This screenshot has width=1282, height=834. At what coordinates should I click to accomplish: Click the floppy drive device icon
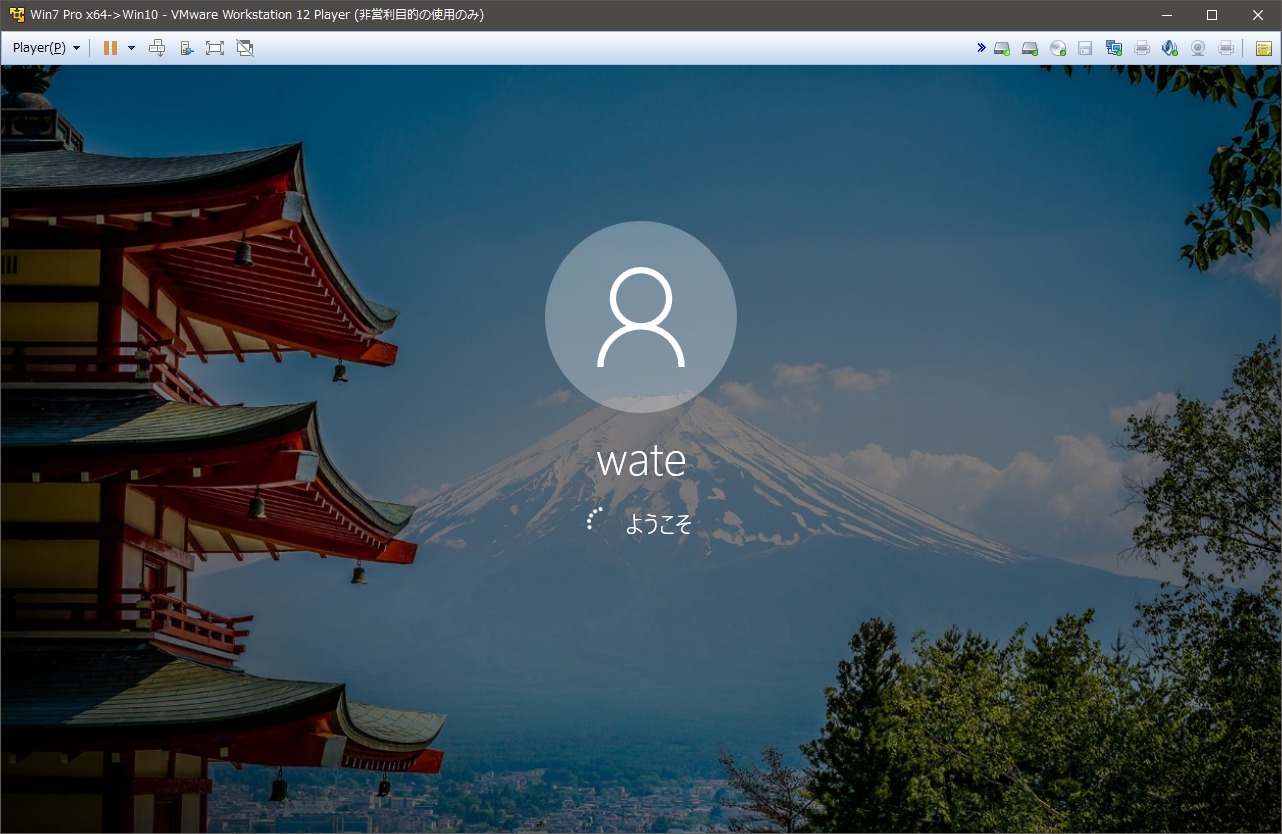pyautogui.click(x=1085, y=48)
